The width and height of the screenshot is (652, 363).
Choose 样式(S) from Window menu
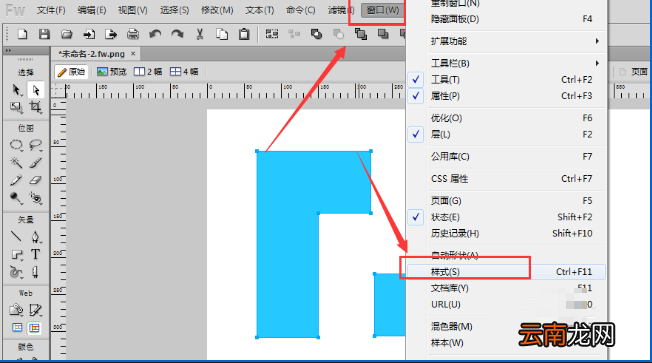(506, 272)
